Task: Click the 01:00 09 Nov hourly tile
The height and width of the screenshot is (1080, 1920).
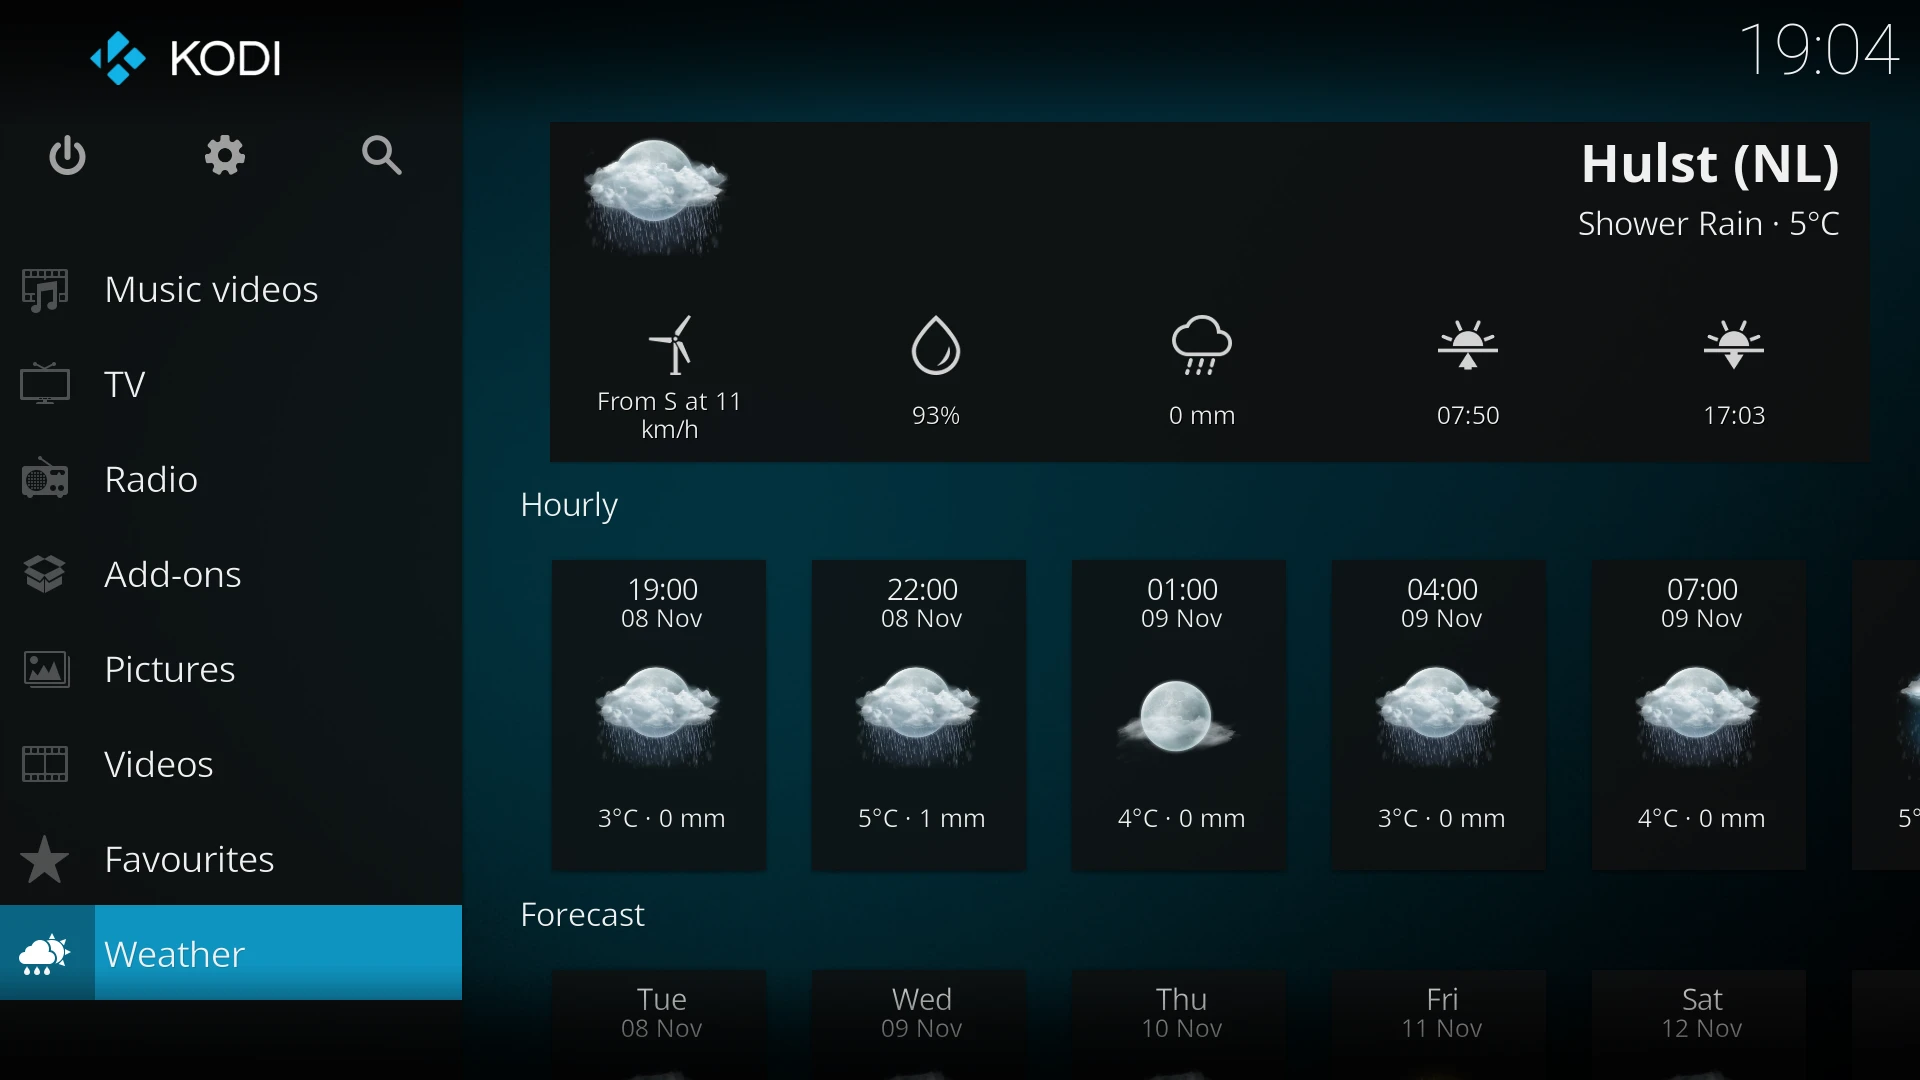Action: [1179, 711]
